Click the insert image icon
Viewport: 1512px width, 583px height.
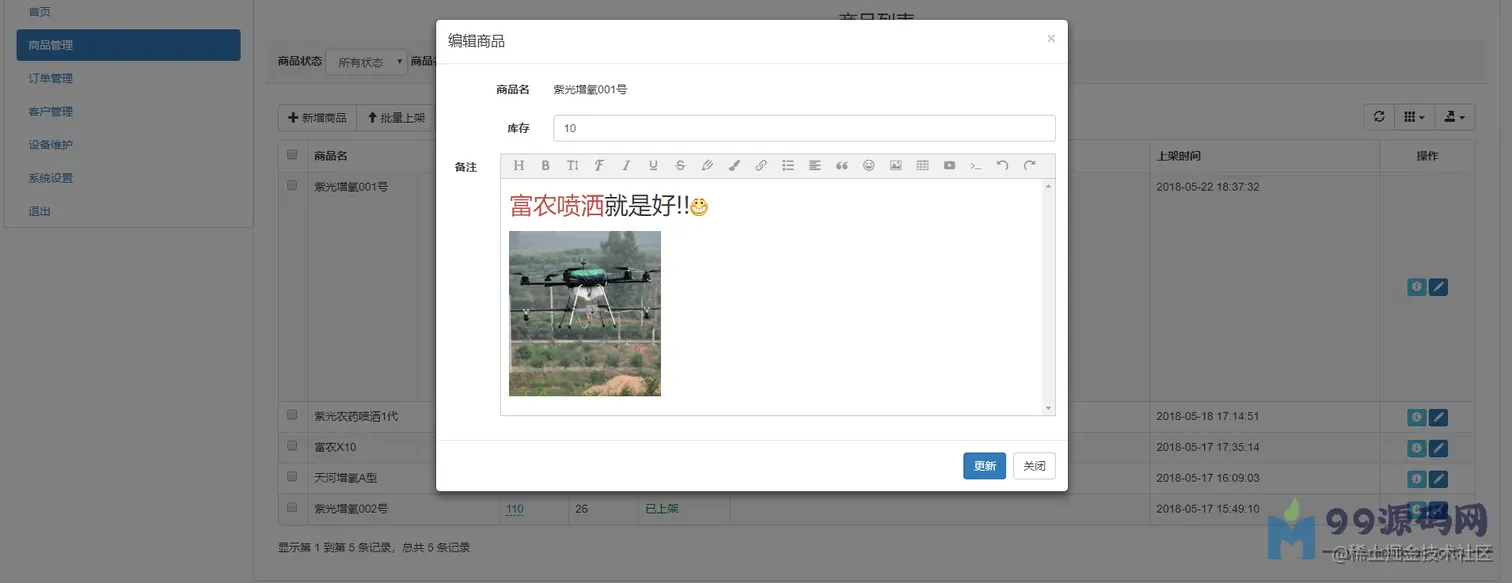pos(896,166)
